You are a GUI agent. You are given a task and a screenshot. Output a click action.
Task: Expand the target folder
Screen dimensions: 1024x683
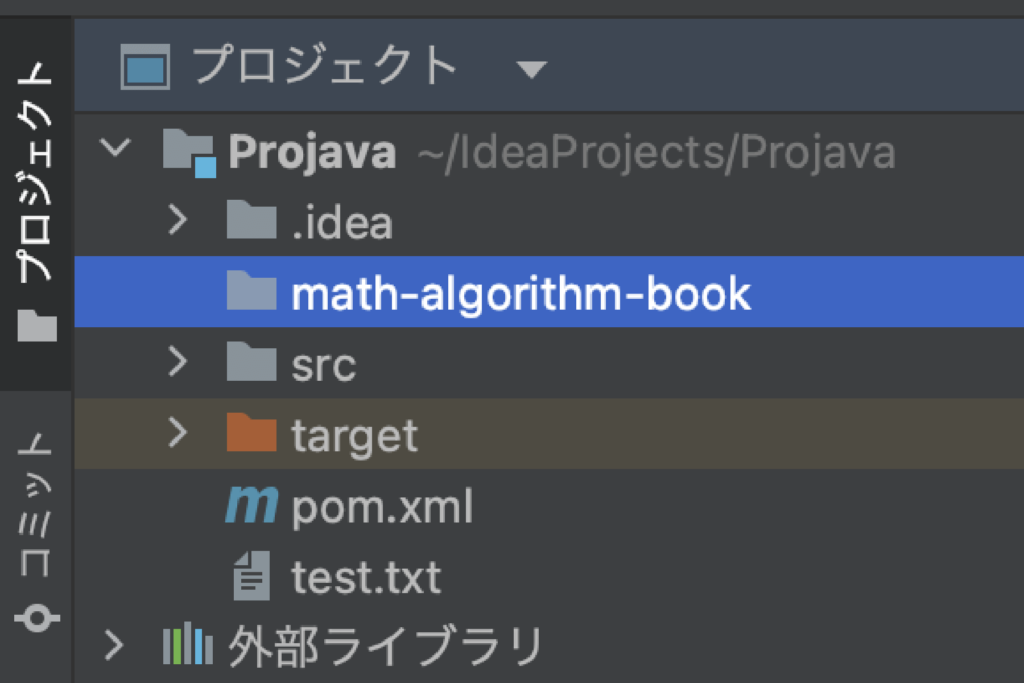click(177, 432)
